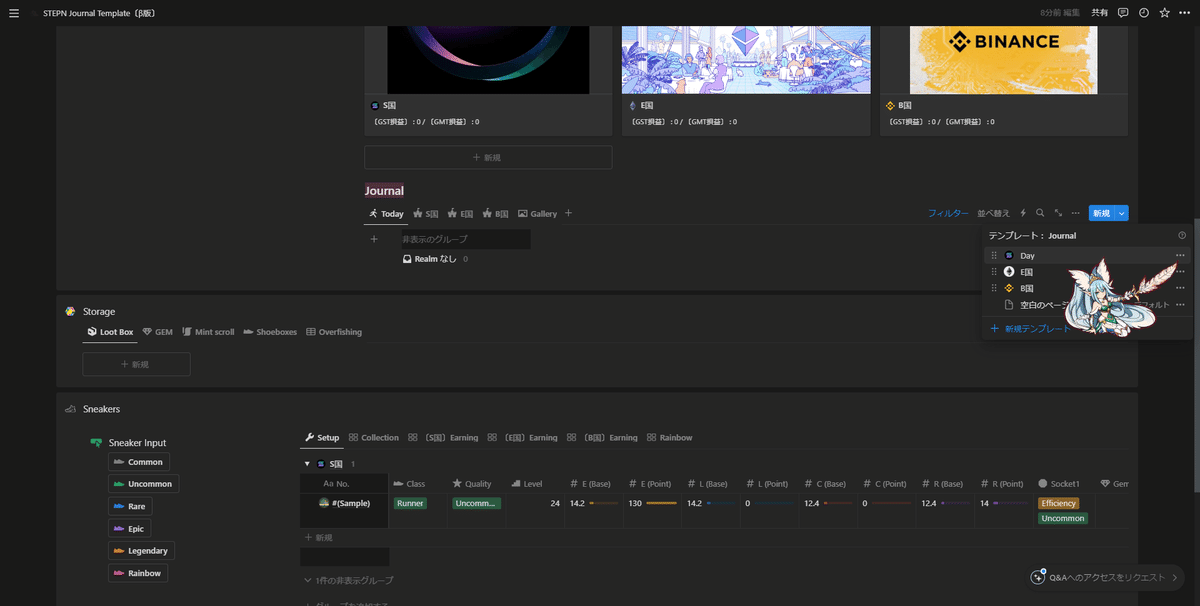Click the Sneaker Input icon
This screenshot has height=606, width=1200.
point(96,442)
